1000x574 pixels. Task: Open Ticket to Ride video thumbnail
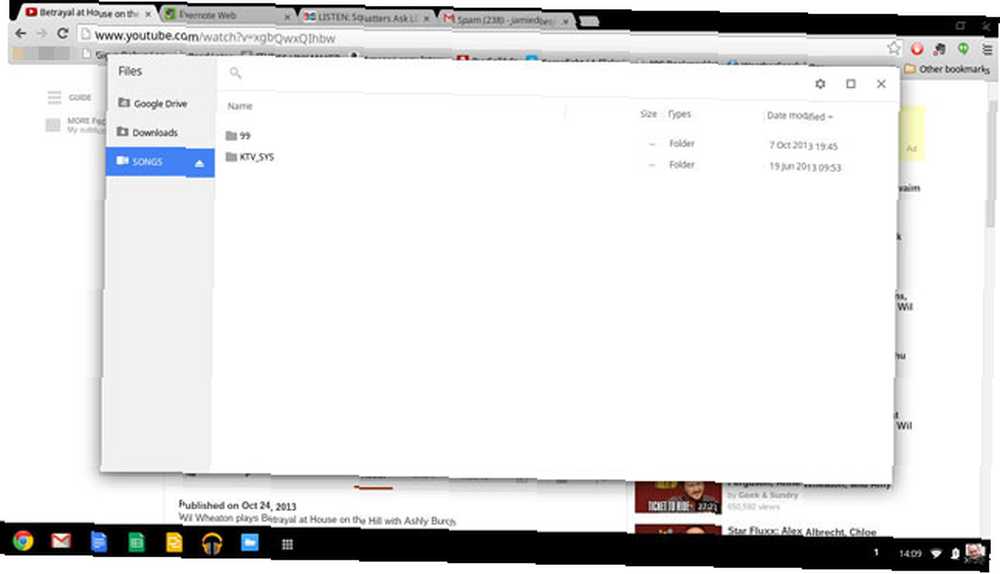[x=678, y=497]
